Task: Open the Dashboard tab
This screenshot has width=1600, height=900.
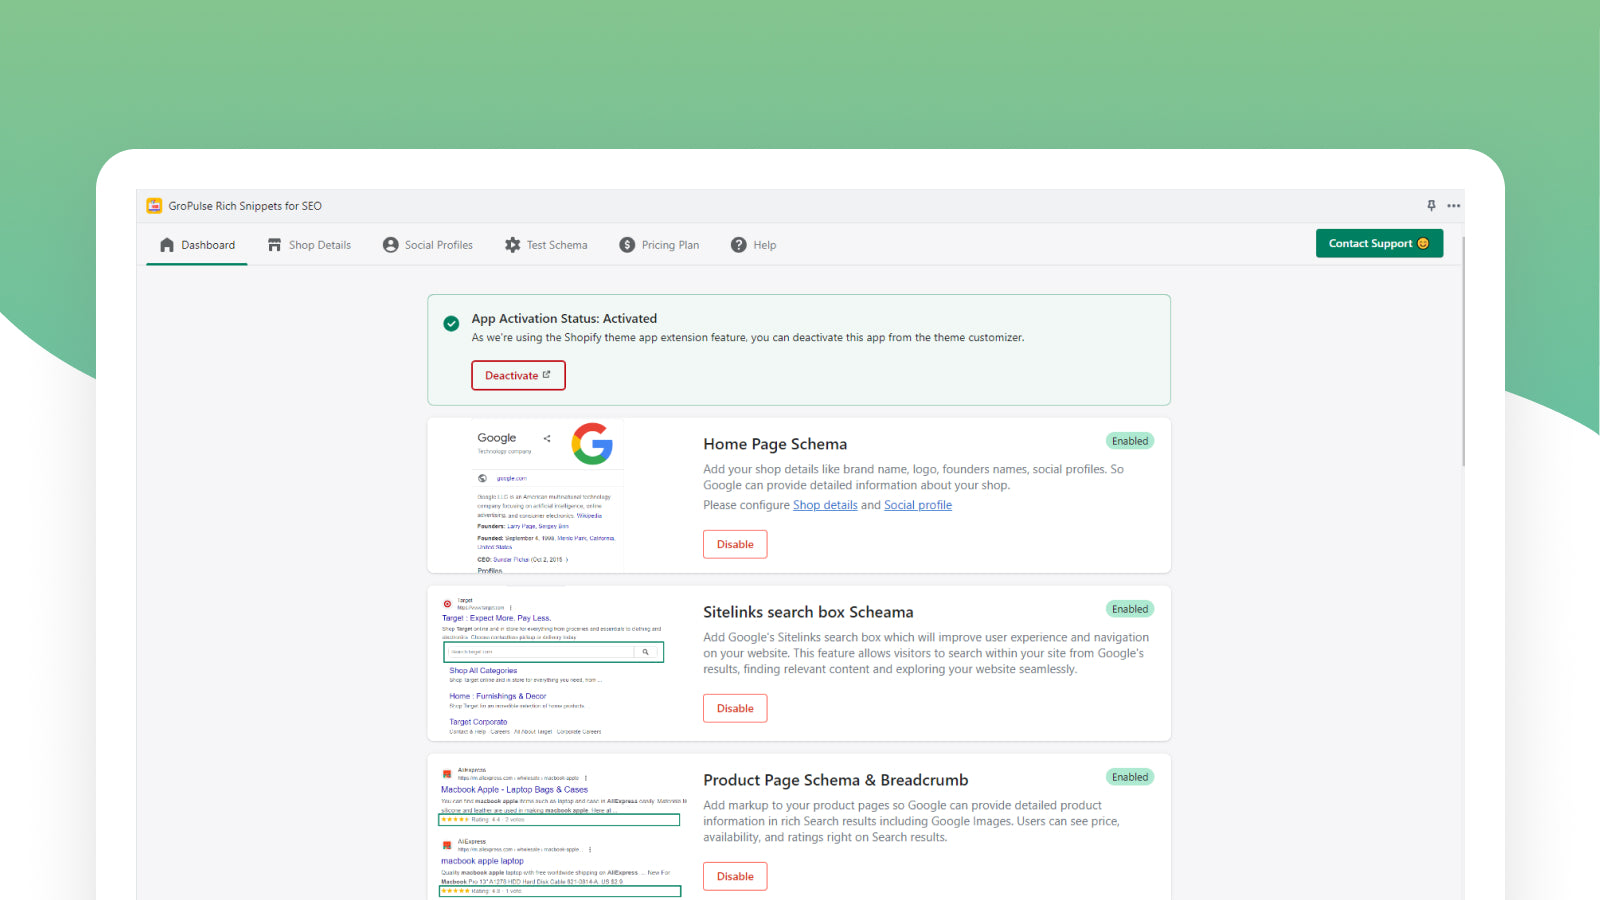Action: pyautogui.click(x=197, y=245)
